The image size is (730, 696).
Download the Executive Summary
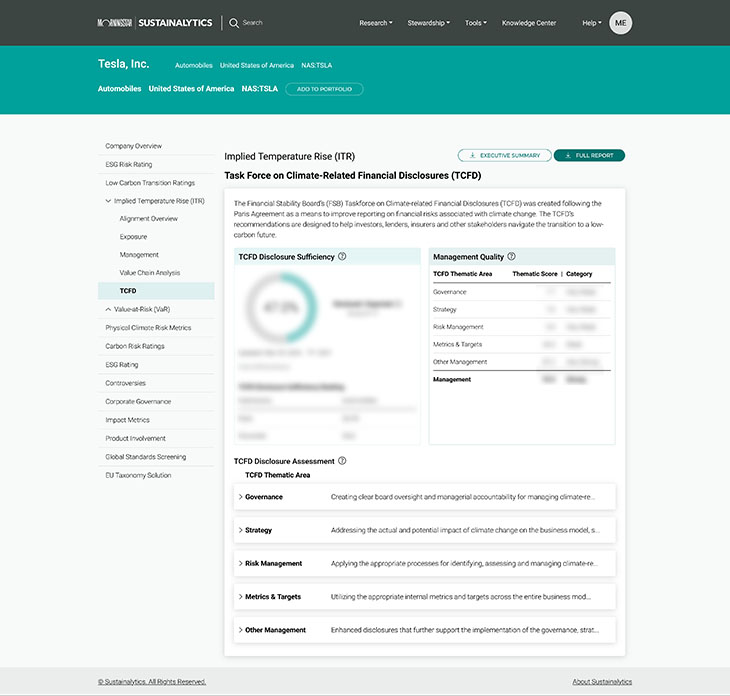click(504, 156)
